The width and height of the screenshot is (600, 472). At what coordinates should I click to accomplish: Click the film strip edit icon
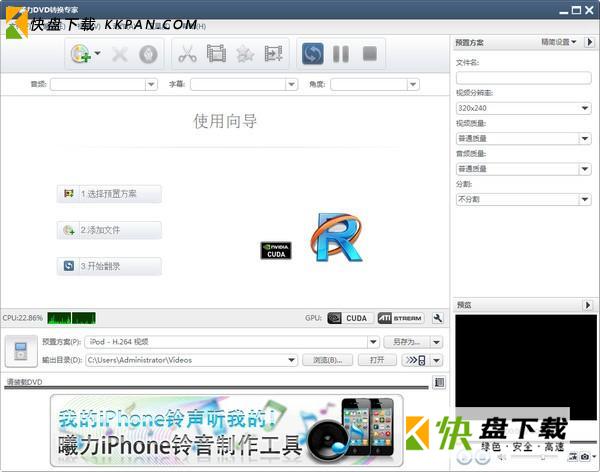click(x=216, y=54)
